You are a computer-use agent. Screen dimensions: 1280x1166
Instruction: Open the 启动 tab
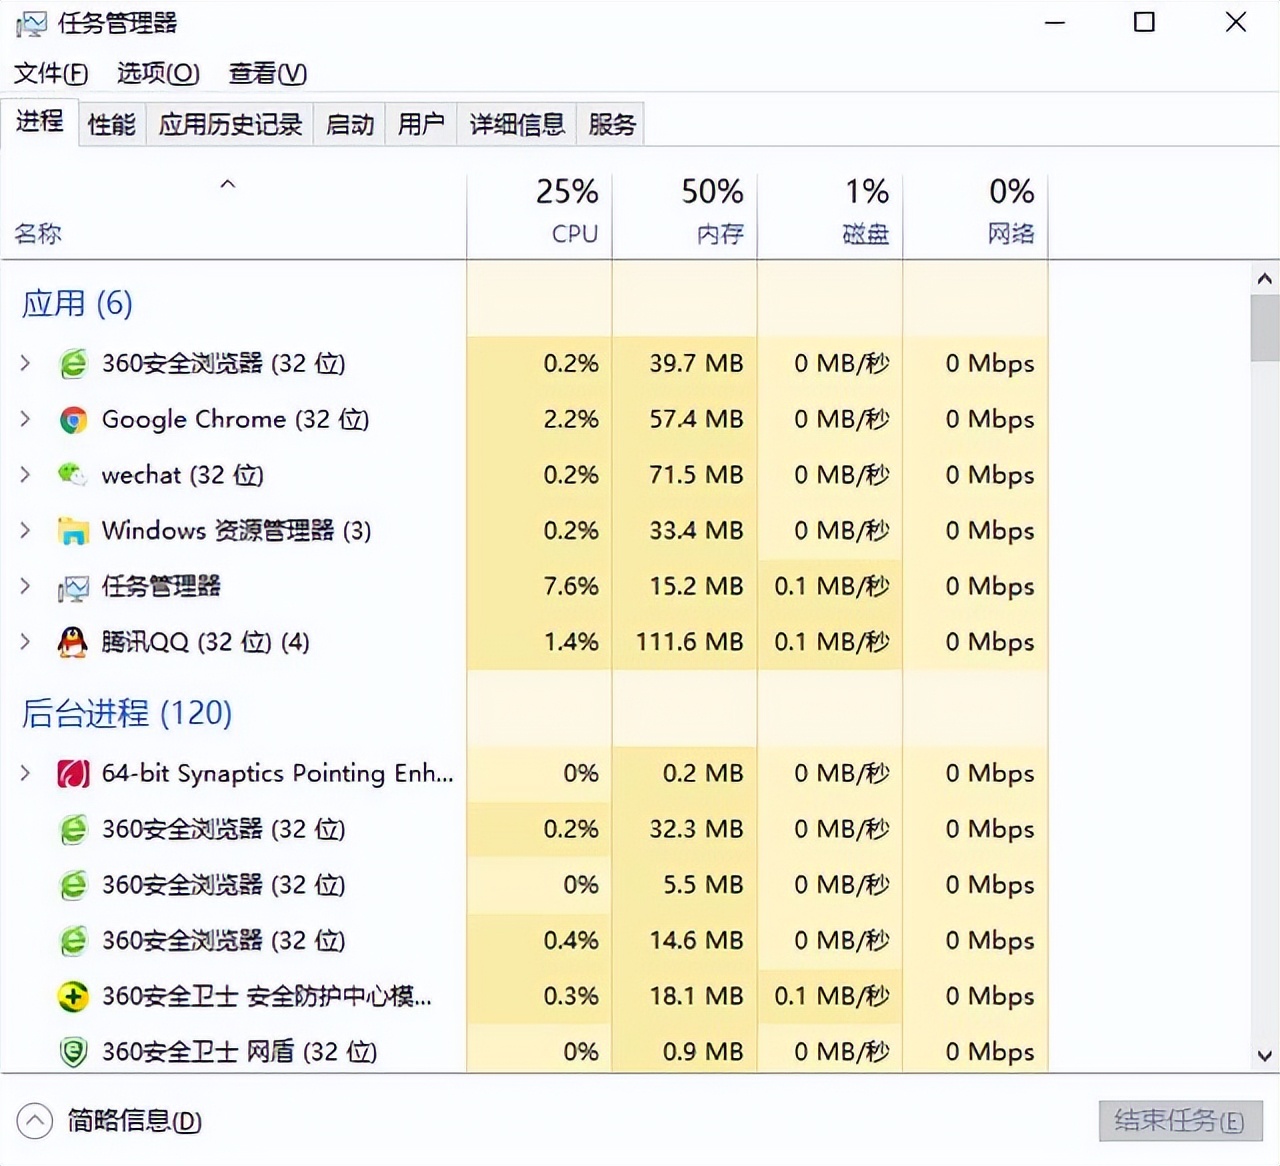pyautogui.click(x=348, y=123)
